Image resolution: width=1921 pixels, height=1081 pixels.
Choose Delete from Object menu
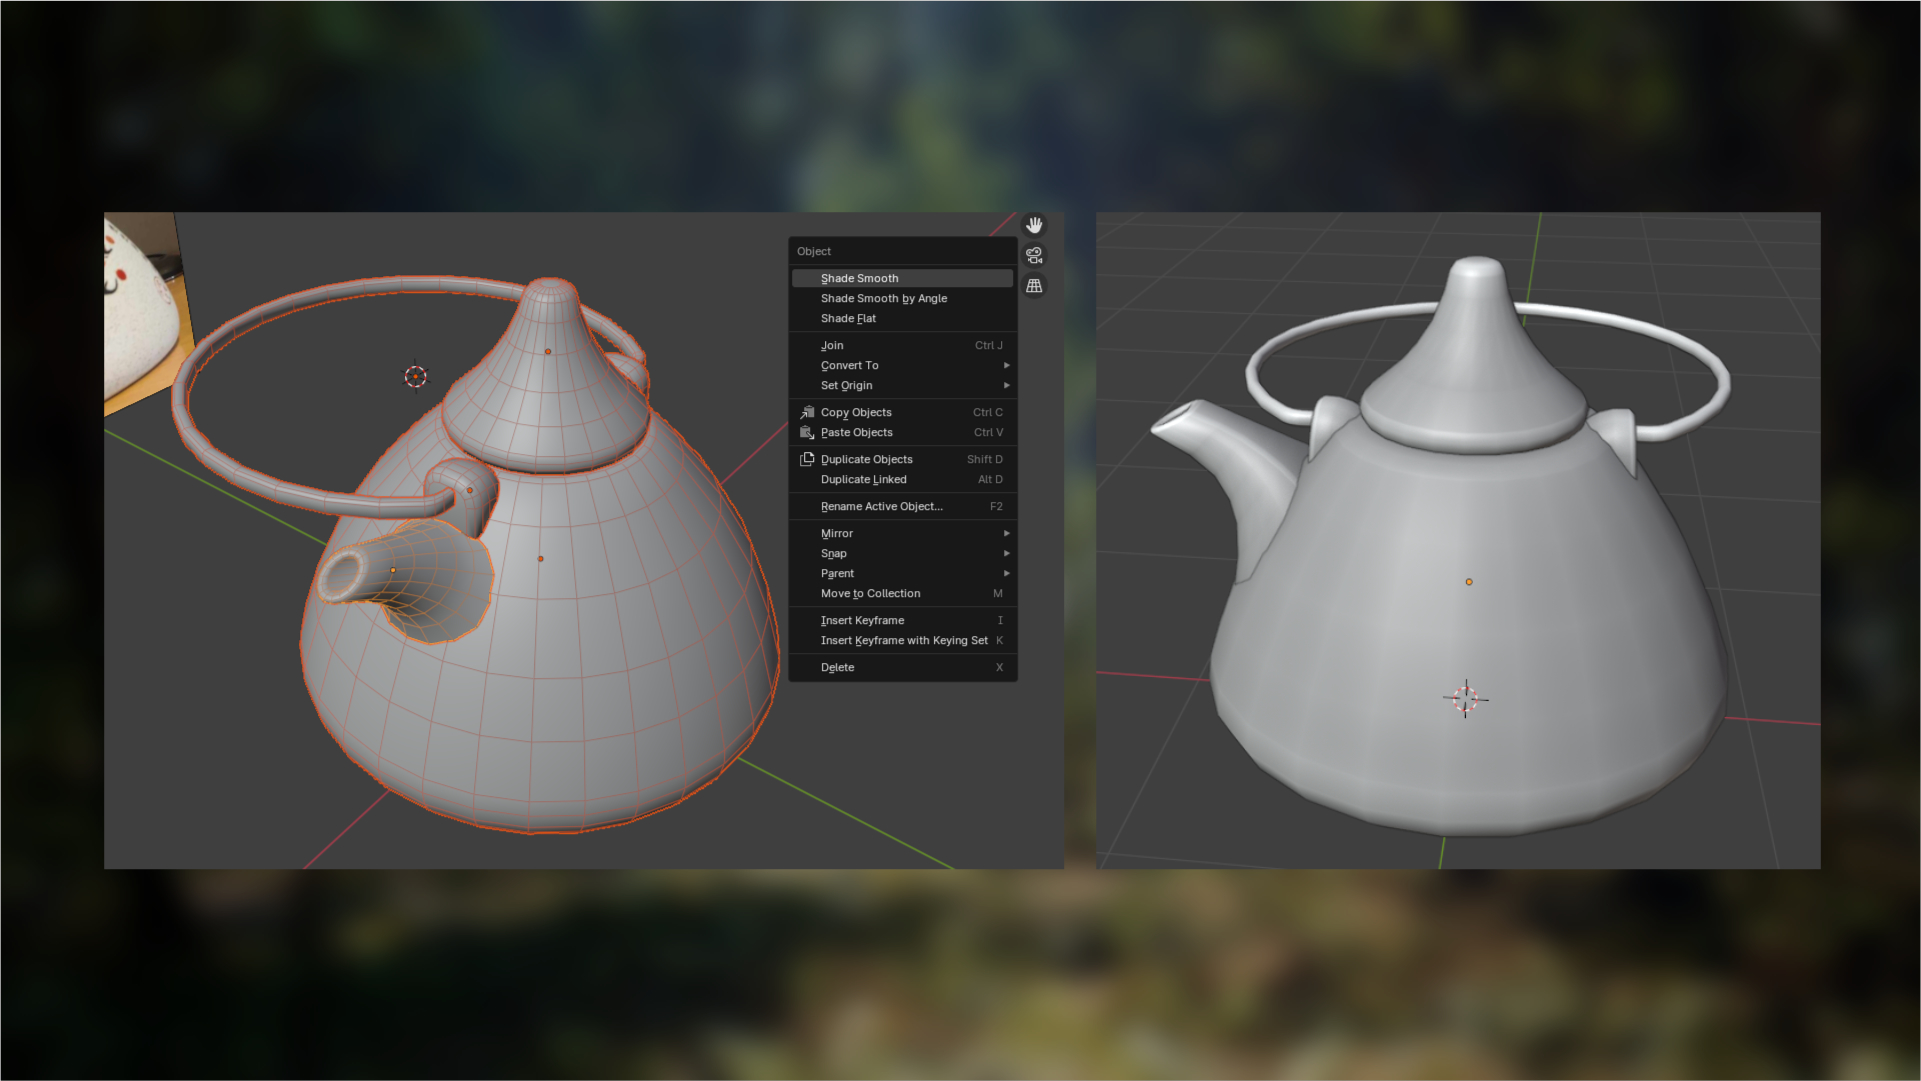(902, 667)
